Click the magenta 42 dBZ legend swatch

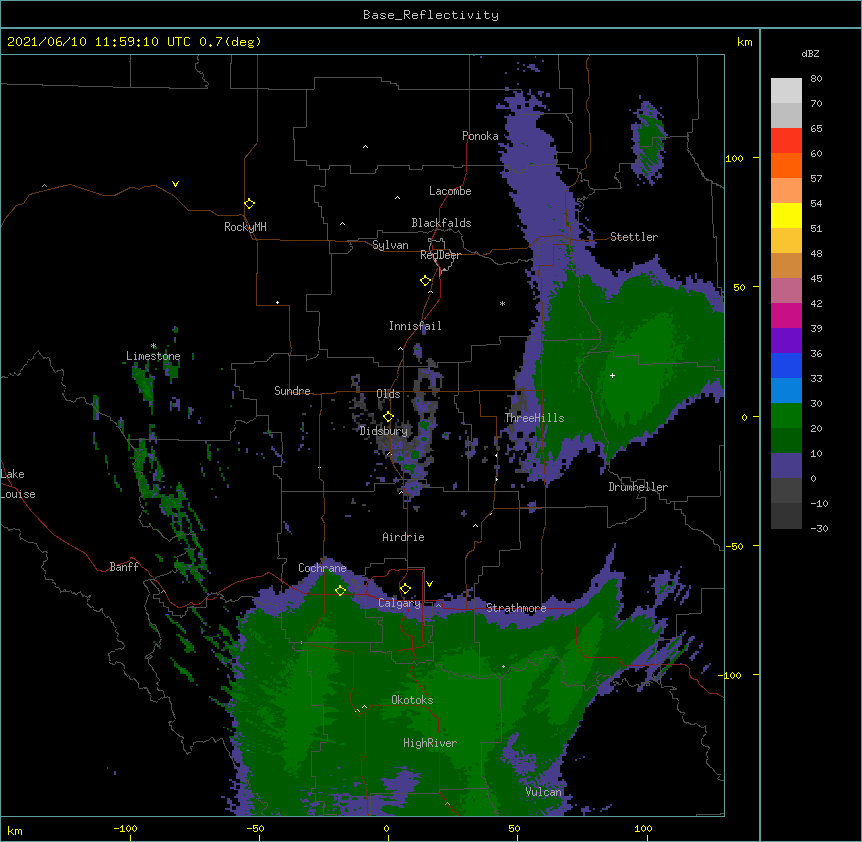coord(786,315)
